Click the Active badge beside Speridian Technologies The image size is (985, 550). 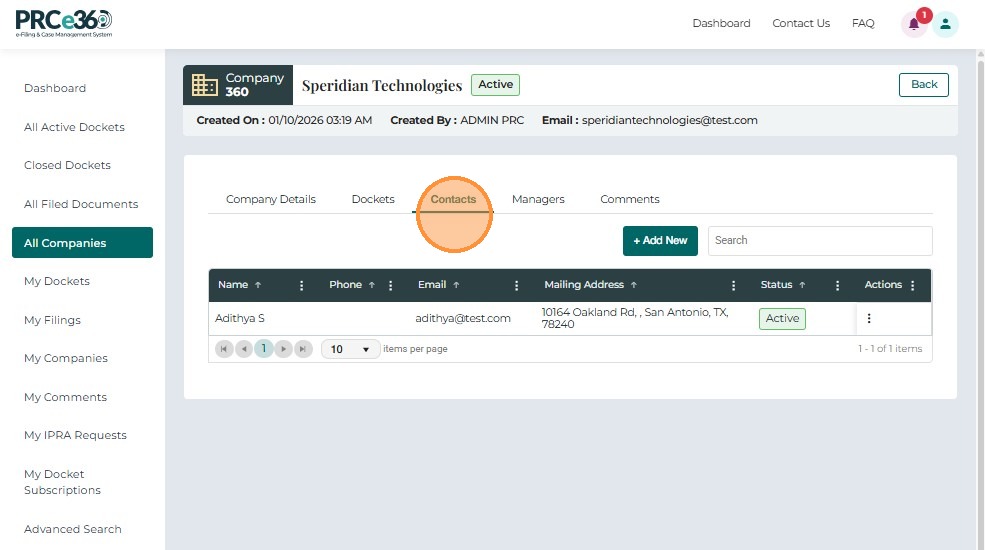point(496,85)
